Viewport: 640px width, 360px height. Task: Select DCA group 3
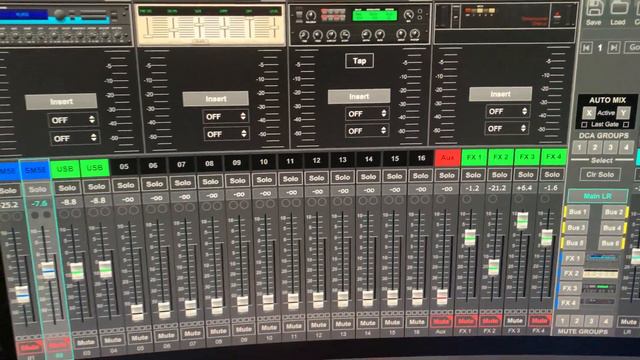click(x=610, y=147)
